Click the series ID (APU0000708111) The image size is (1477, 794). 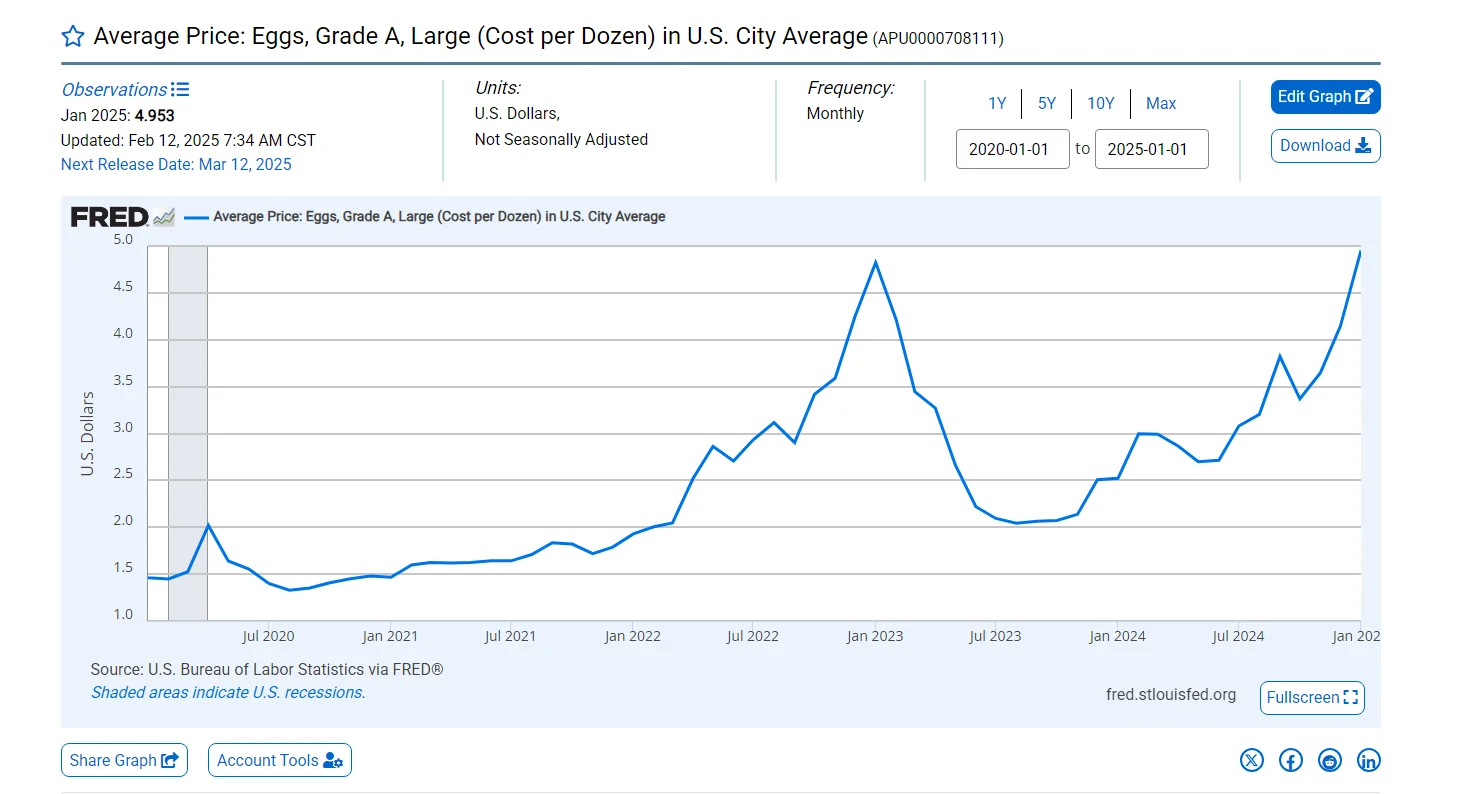[x=938, y=39]
